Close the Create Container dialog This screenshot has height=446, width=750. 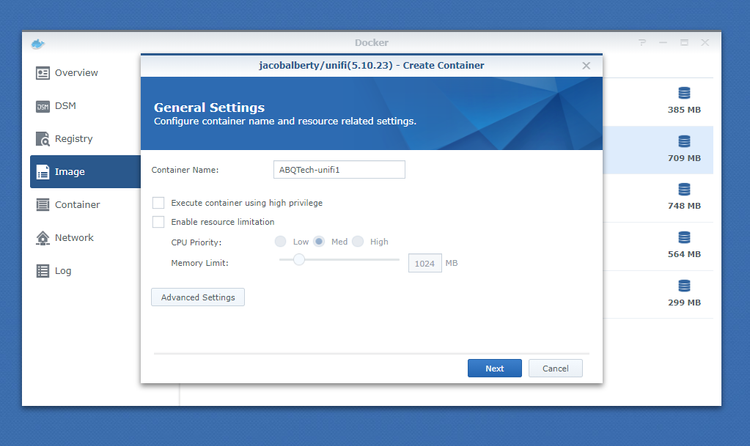[586, 66]
